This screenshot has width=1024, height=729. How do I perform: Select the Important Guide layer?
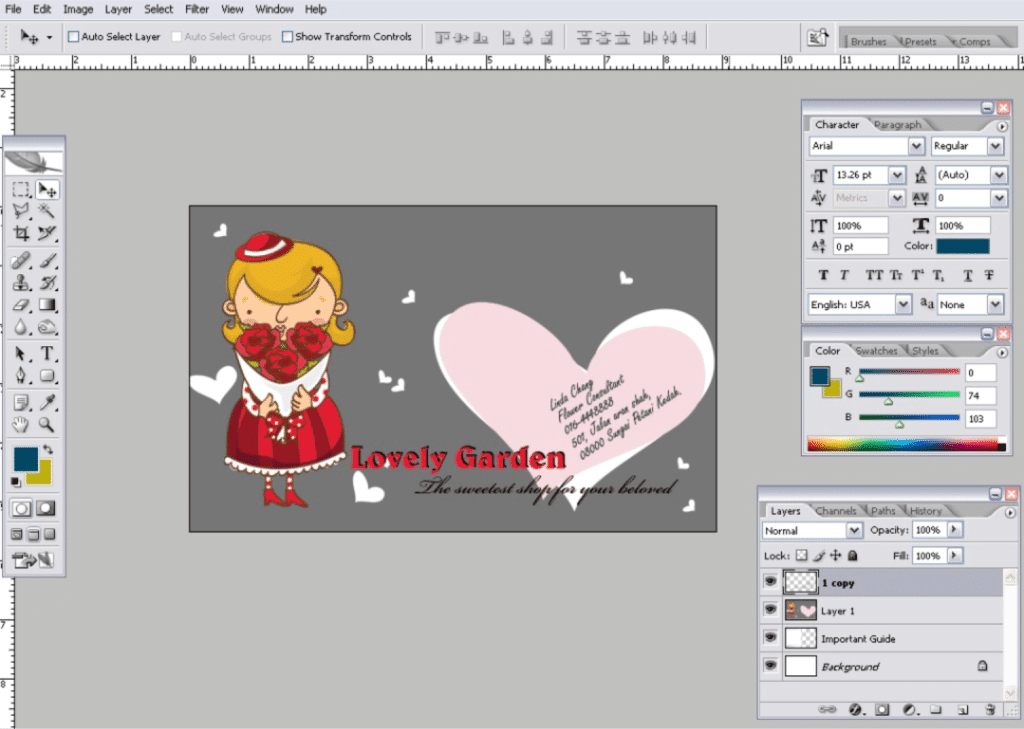[858, 639]
